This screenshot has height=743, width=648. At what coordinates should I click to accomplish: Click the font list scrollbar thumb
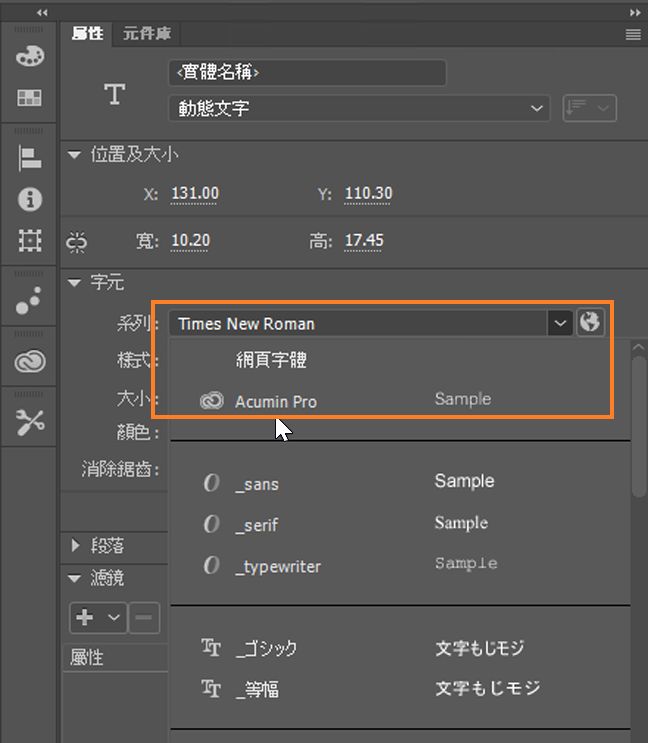(x=639, y=426)
